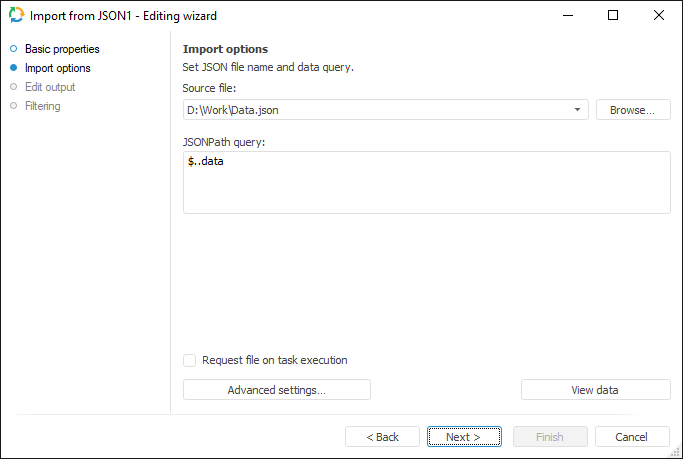
Task: Cancel the editing wizard
Action: pyautogui.click(x=632, y=437)
